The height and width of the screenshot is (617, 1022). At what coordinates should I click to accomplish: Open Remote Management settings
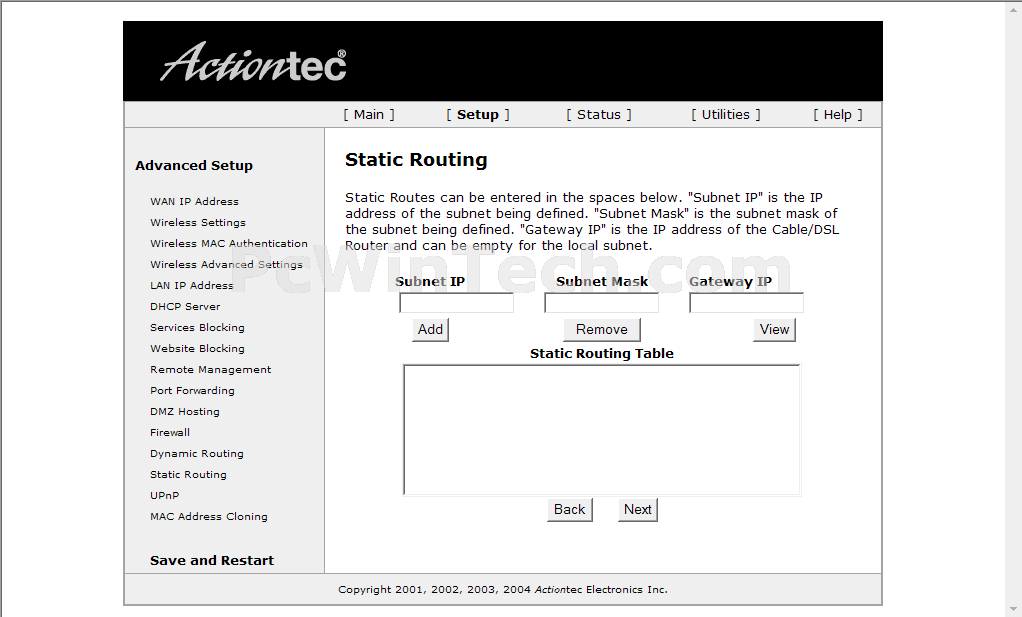click(x=211, y=369)
